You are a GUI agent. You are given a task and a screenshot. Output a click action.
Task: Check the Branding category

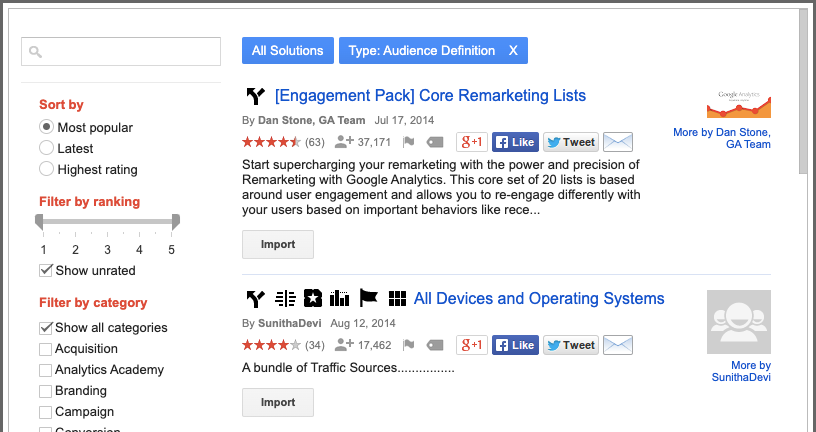click(x=46, y=391)
